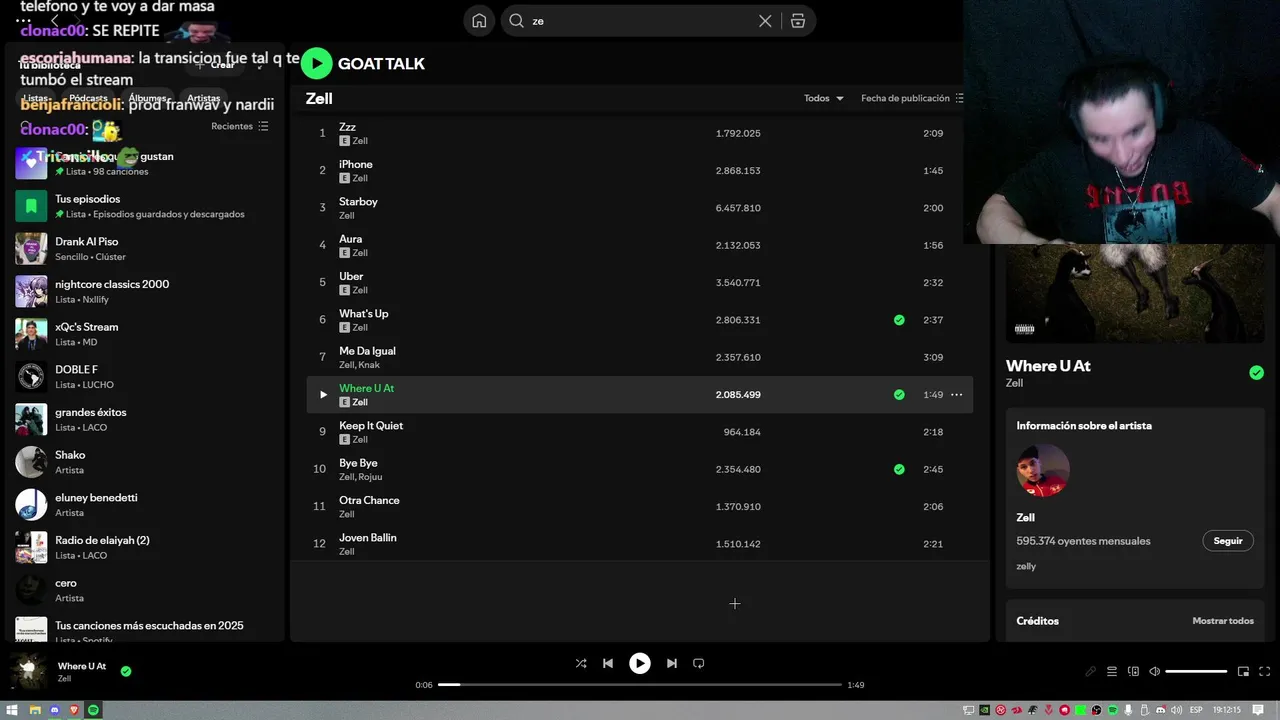Screen dimensions: 1280x720
Task: Open the Todos filter dropdown
Action: click(x=824, y=98)
